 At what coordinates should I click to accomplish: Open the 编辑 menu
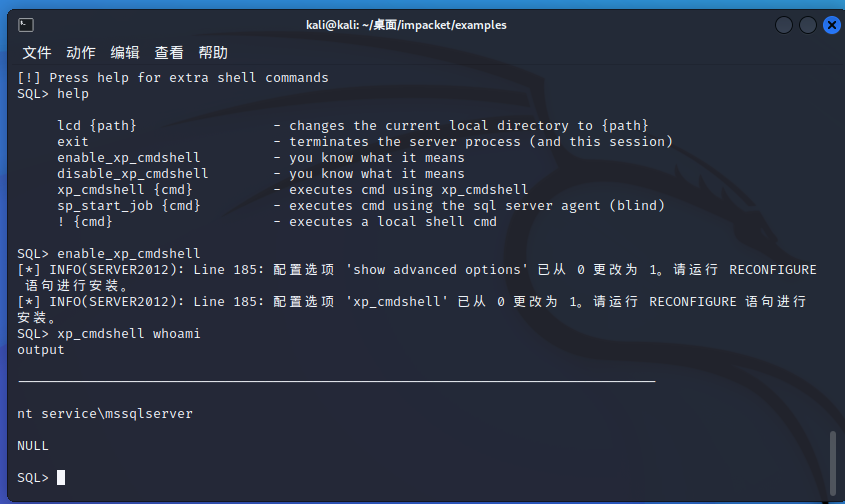[125, 53]
